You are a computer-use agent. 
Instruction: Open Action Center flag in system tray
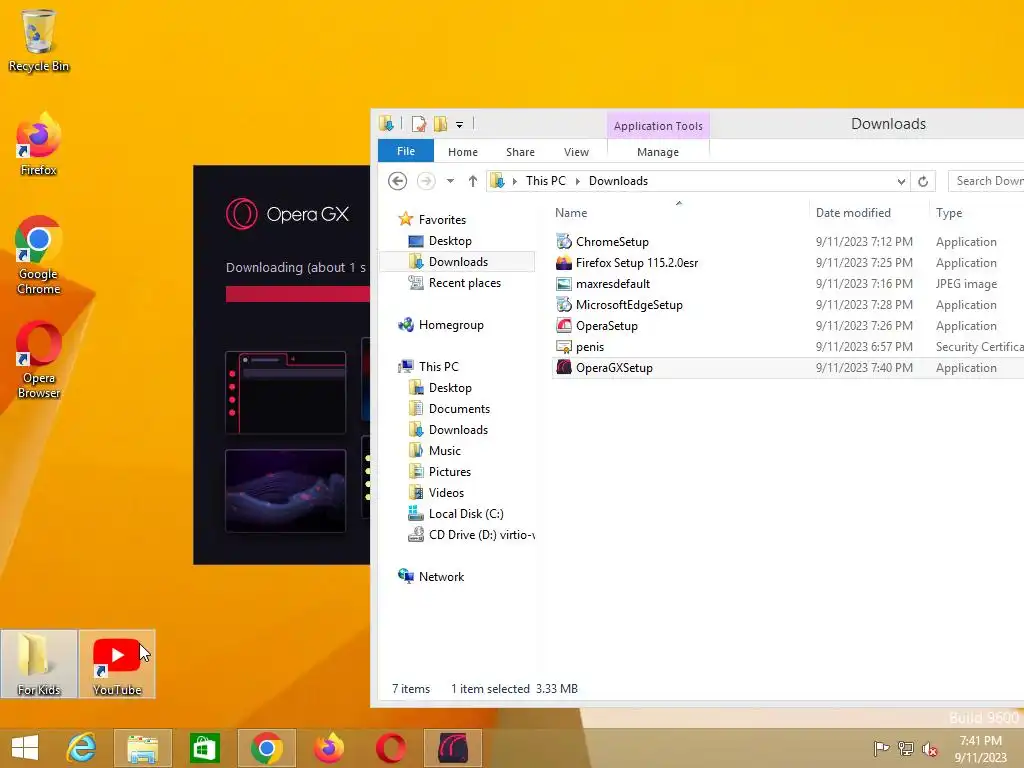pos(881,748)
